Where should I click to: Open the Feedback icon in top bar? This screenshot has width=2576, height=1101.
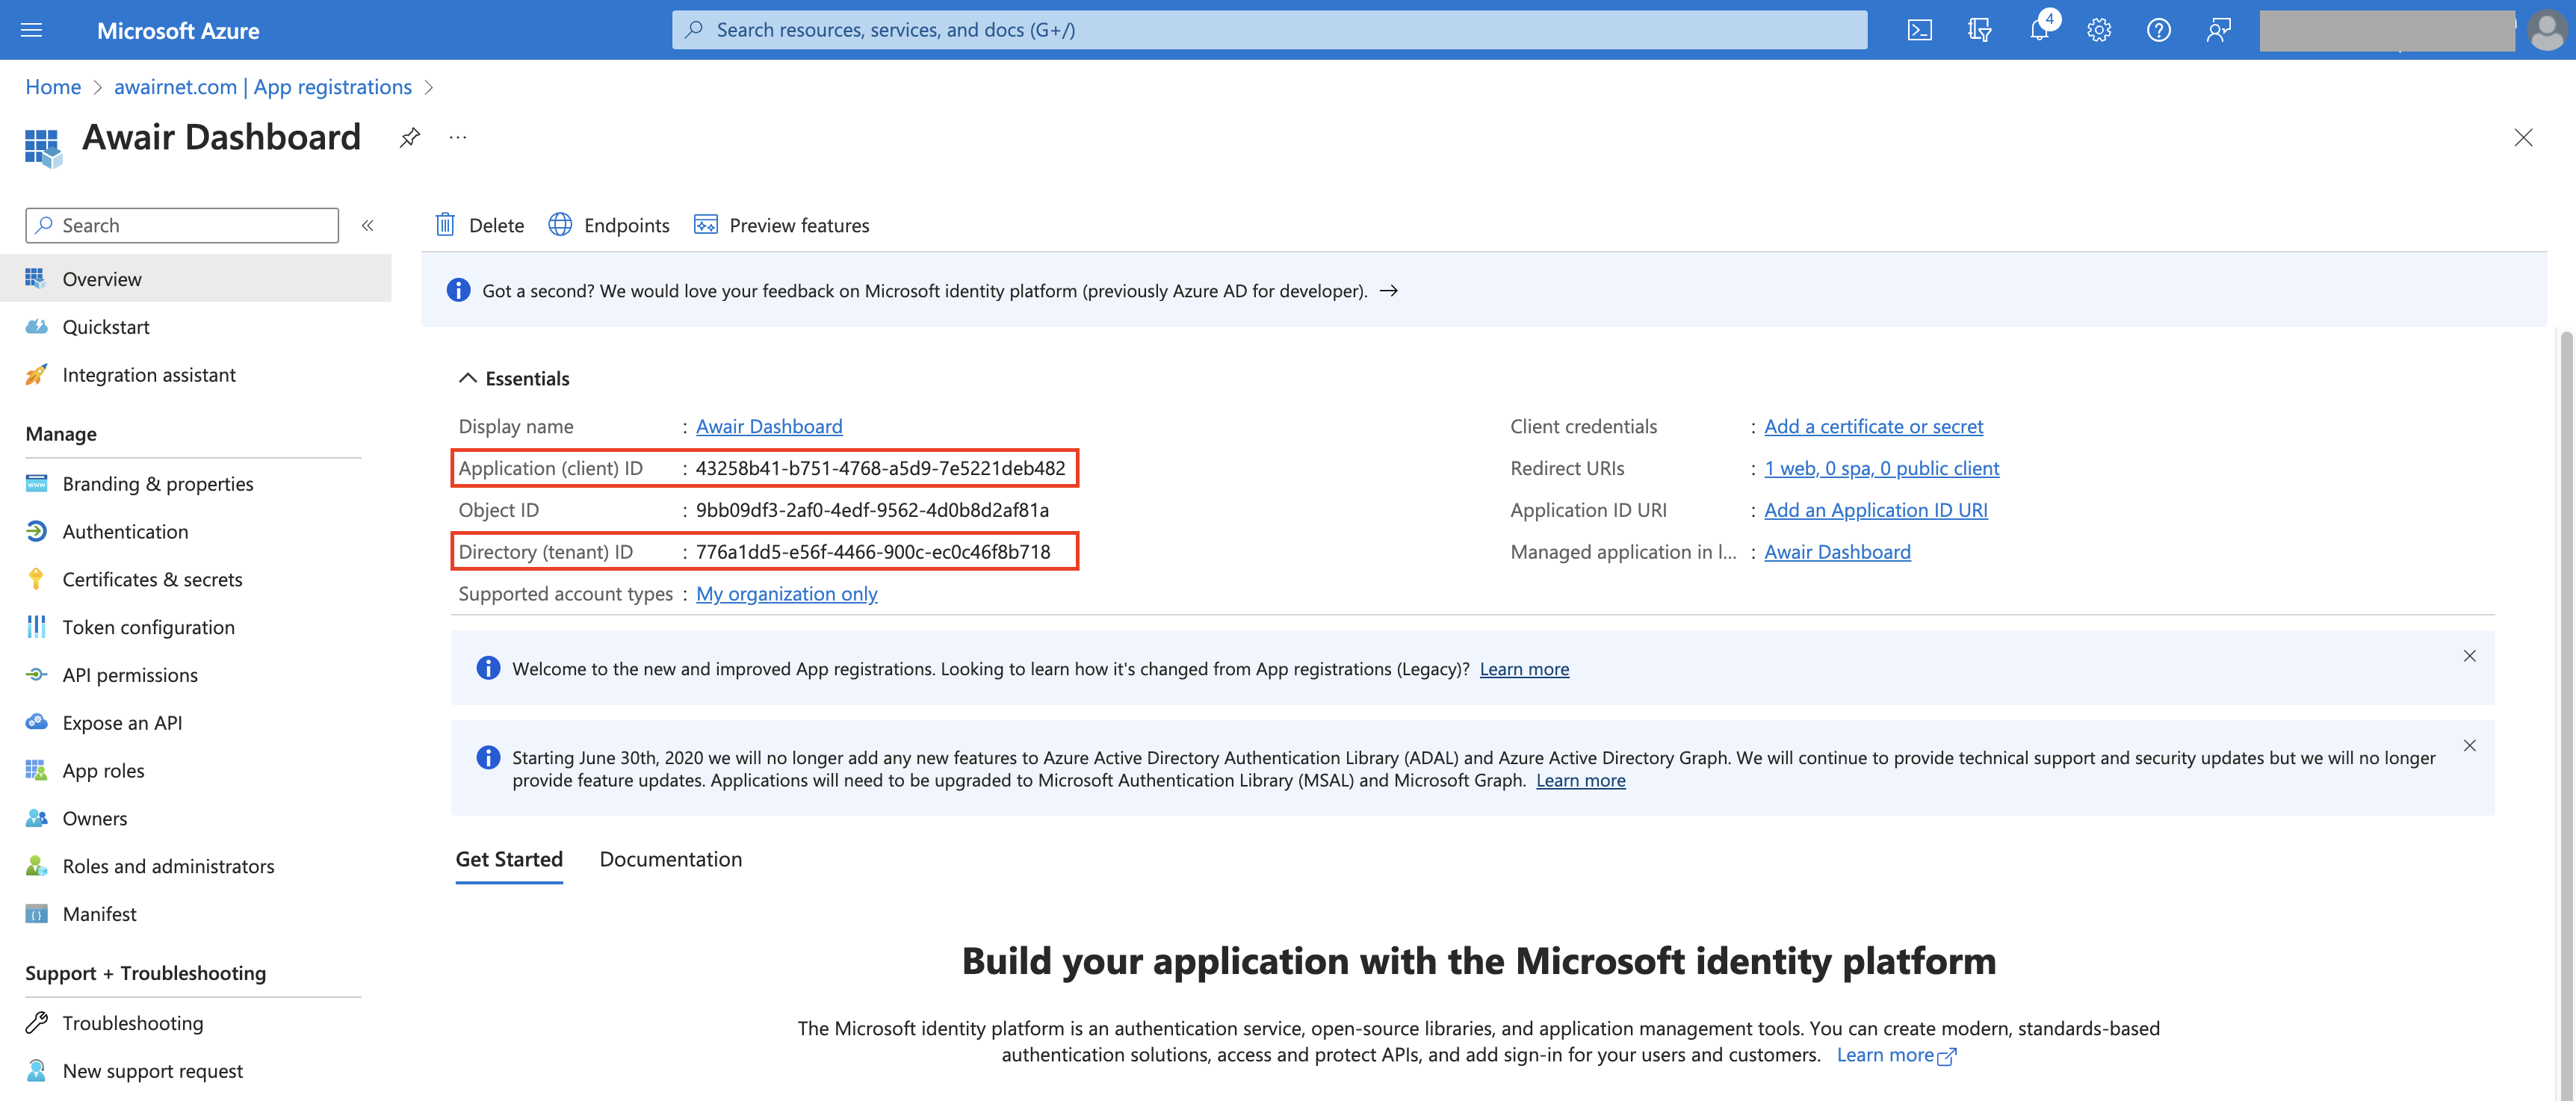point(2219,30)
